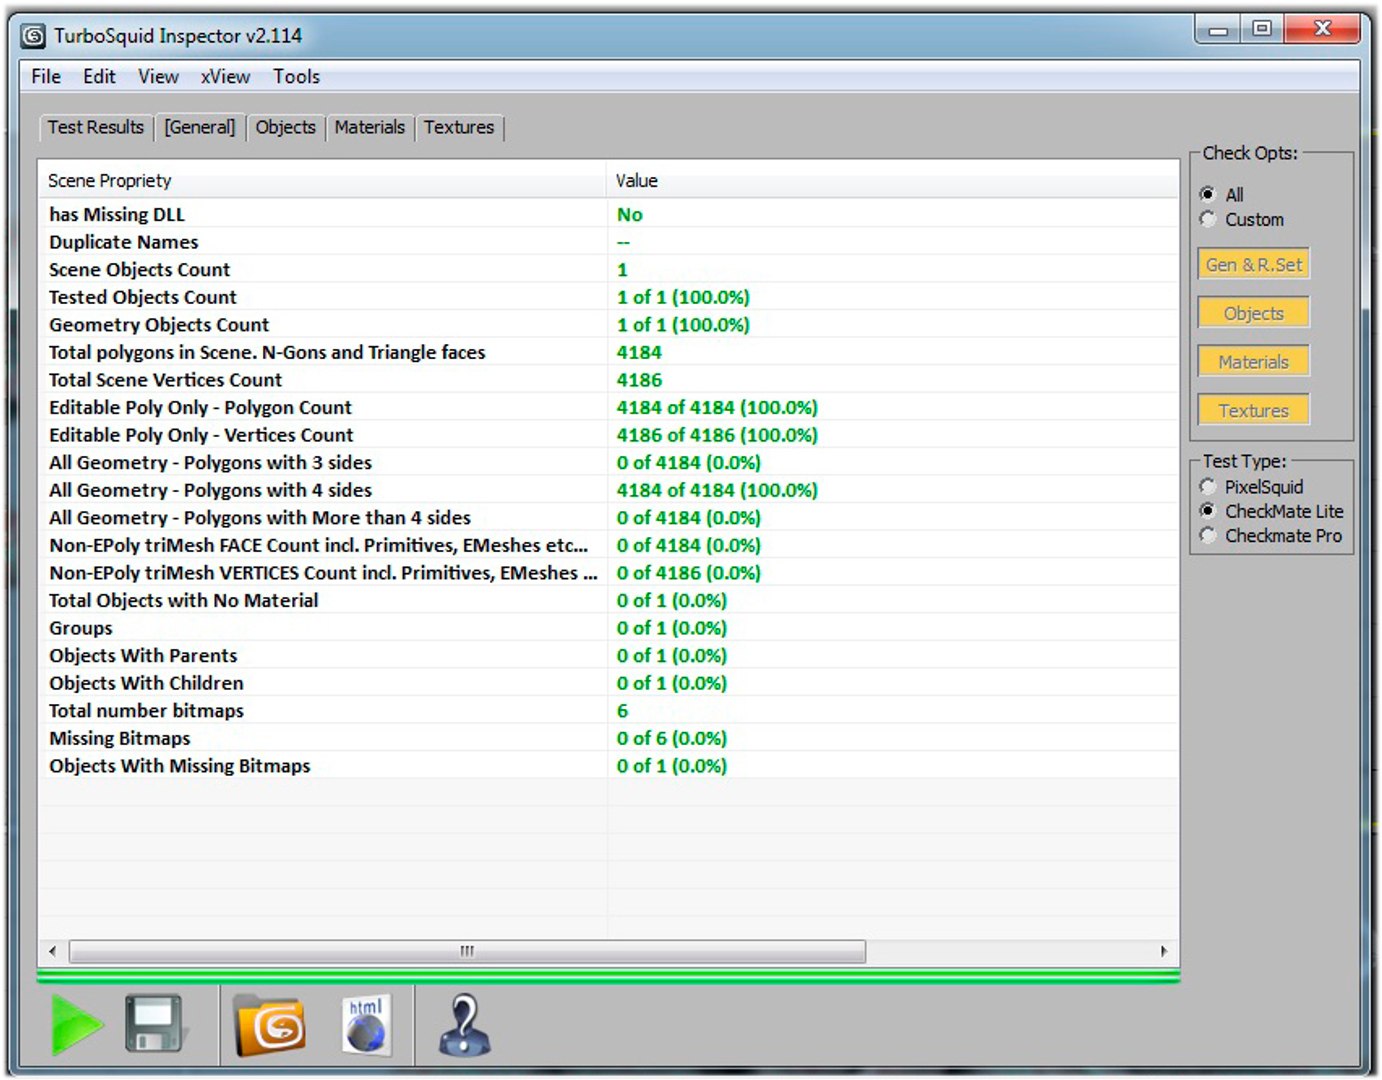Choose PixelSquid test type
This screenshot has height=1080, width=1382.
pos(1209,487)
